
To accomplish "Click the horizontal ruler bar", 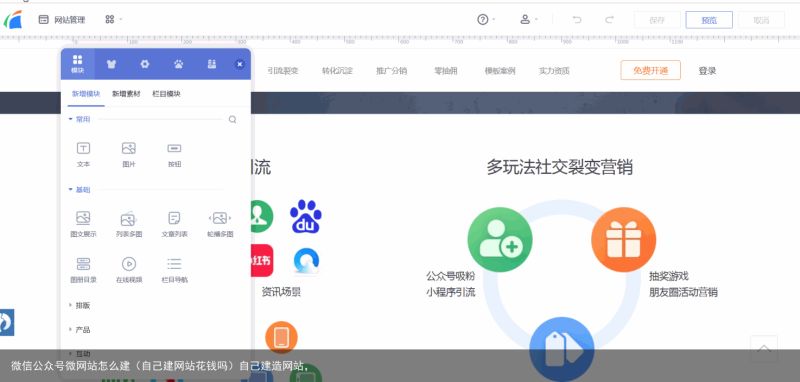I will tap(400, 41).
